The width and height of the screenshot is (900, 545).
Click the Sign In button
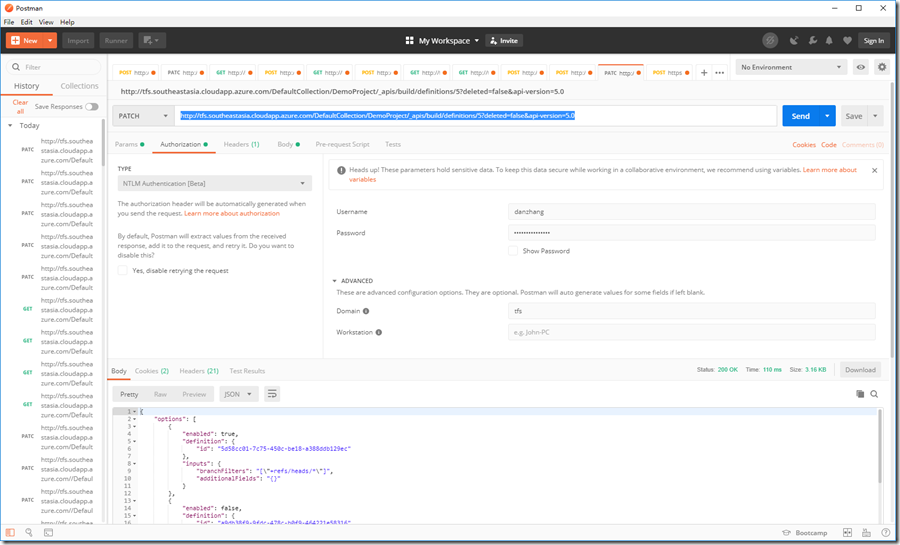pos(874,41)
